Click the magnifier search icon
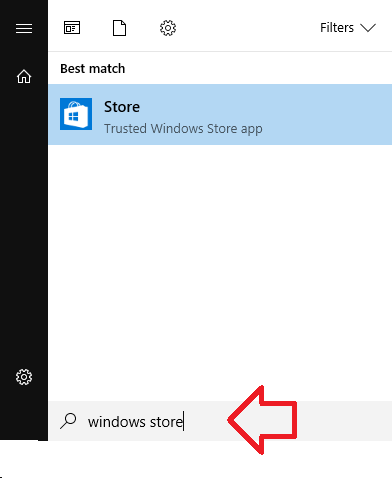The width and height of the screenshot is (392, 480). (x=68, y=421)
